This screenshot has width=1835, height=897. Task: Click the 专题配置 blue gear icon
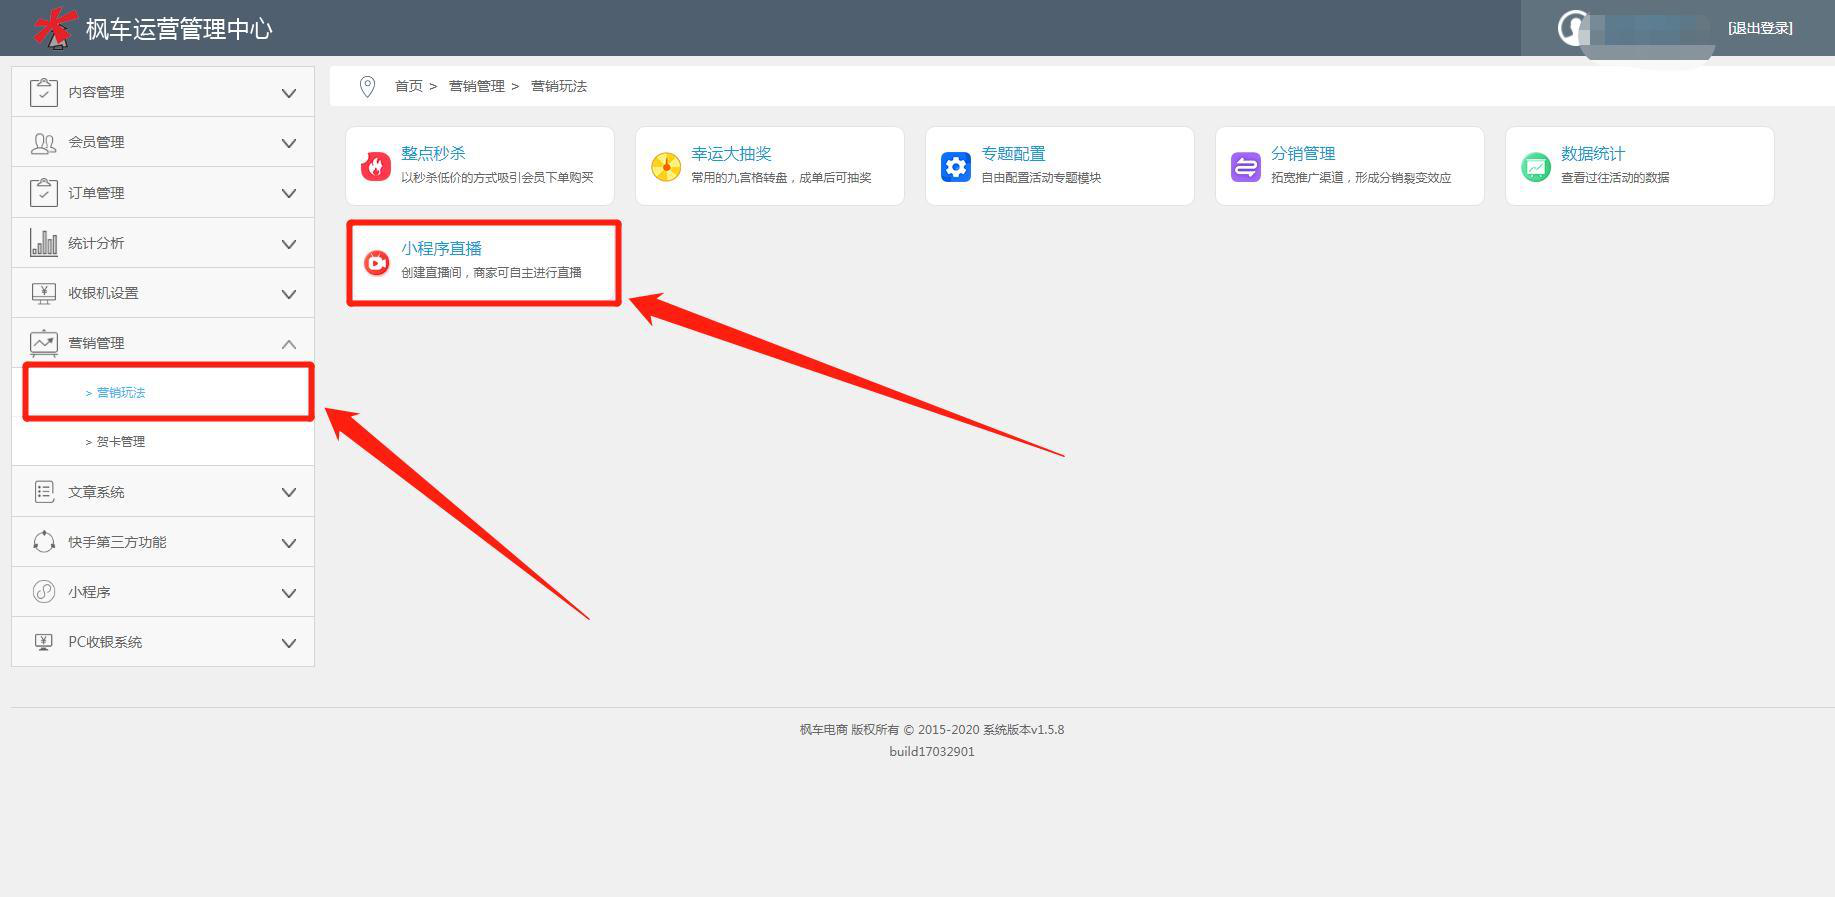pyautogui.click(x=956, y=166)
